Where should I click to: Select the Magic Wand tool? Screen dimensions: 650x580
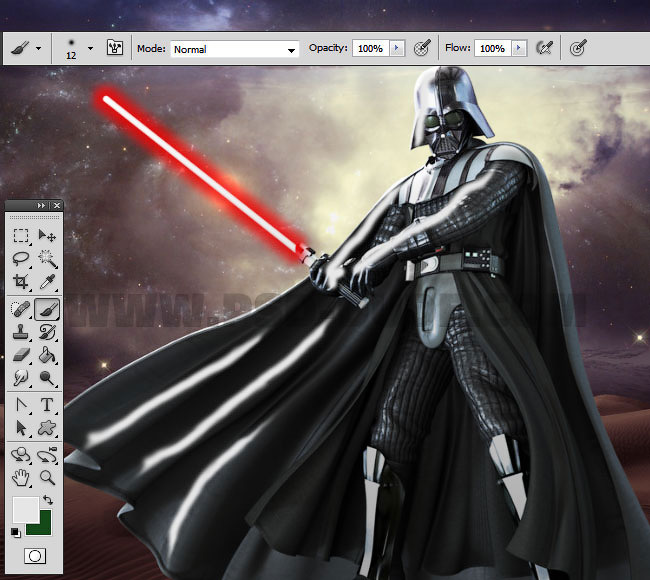coord(47,258)
